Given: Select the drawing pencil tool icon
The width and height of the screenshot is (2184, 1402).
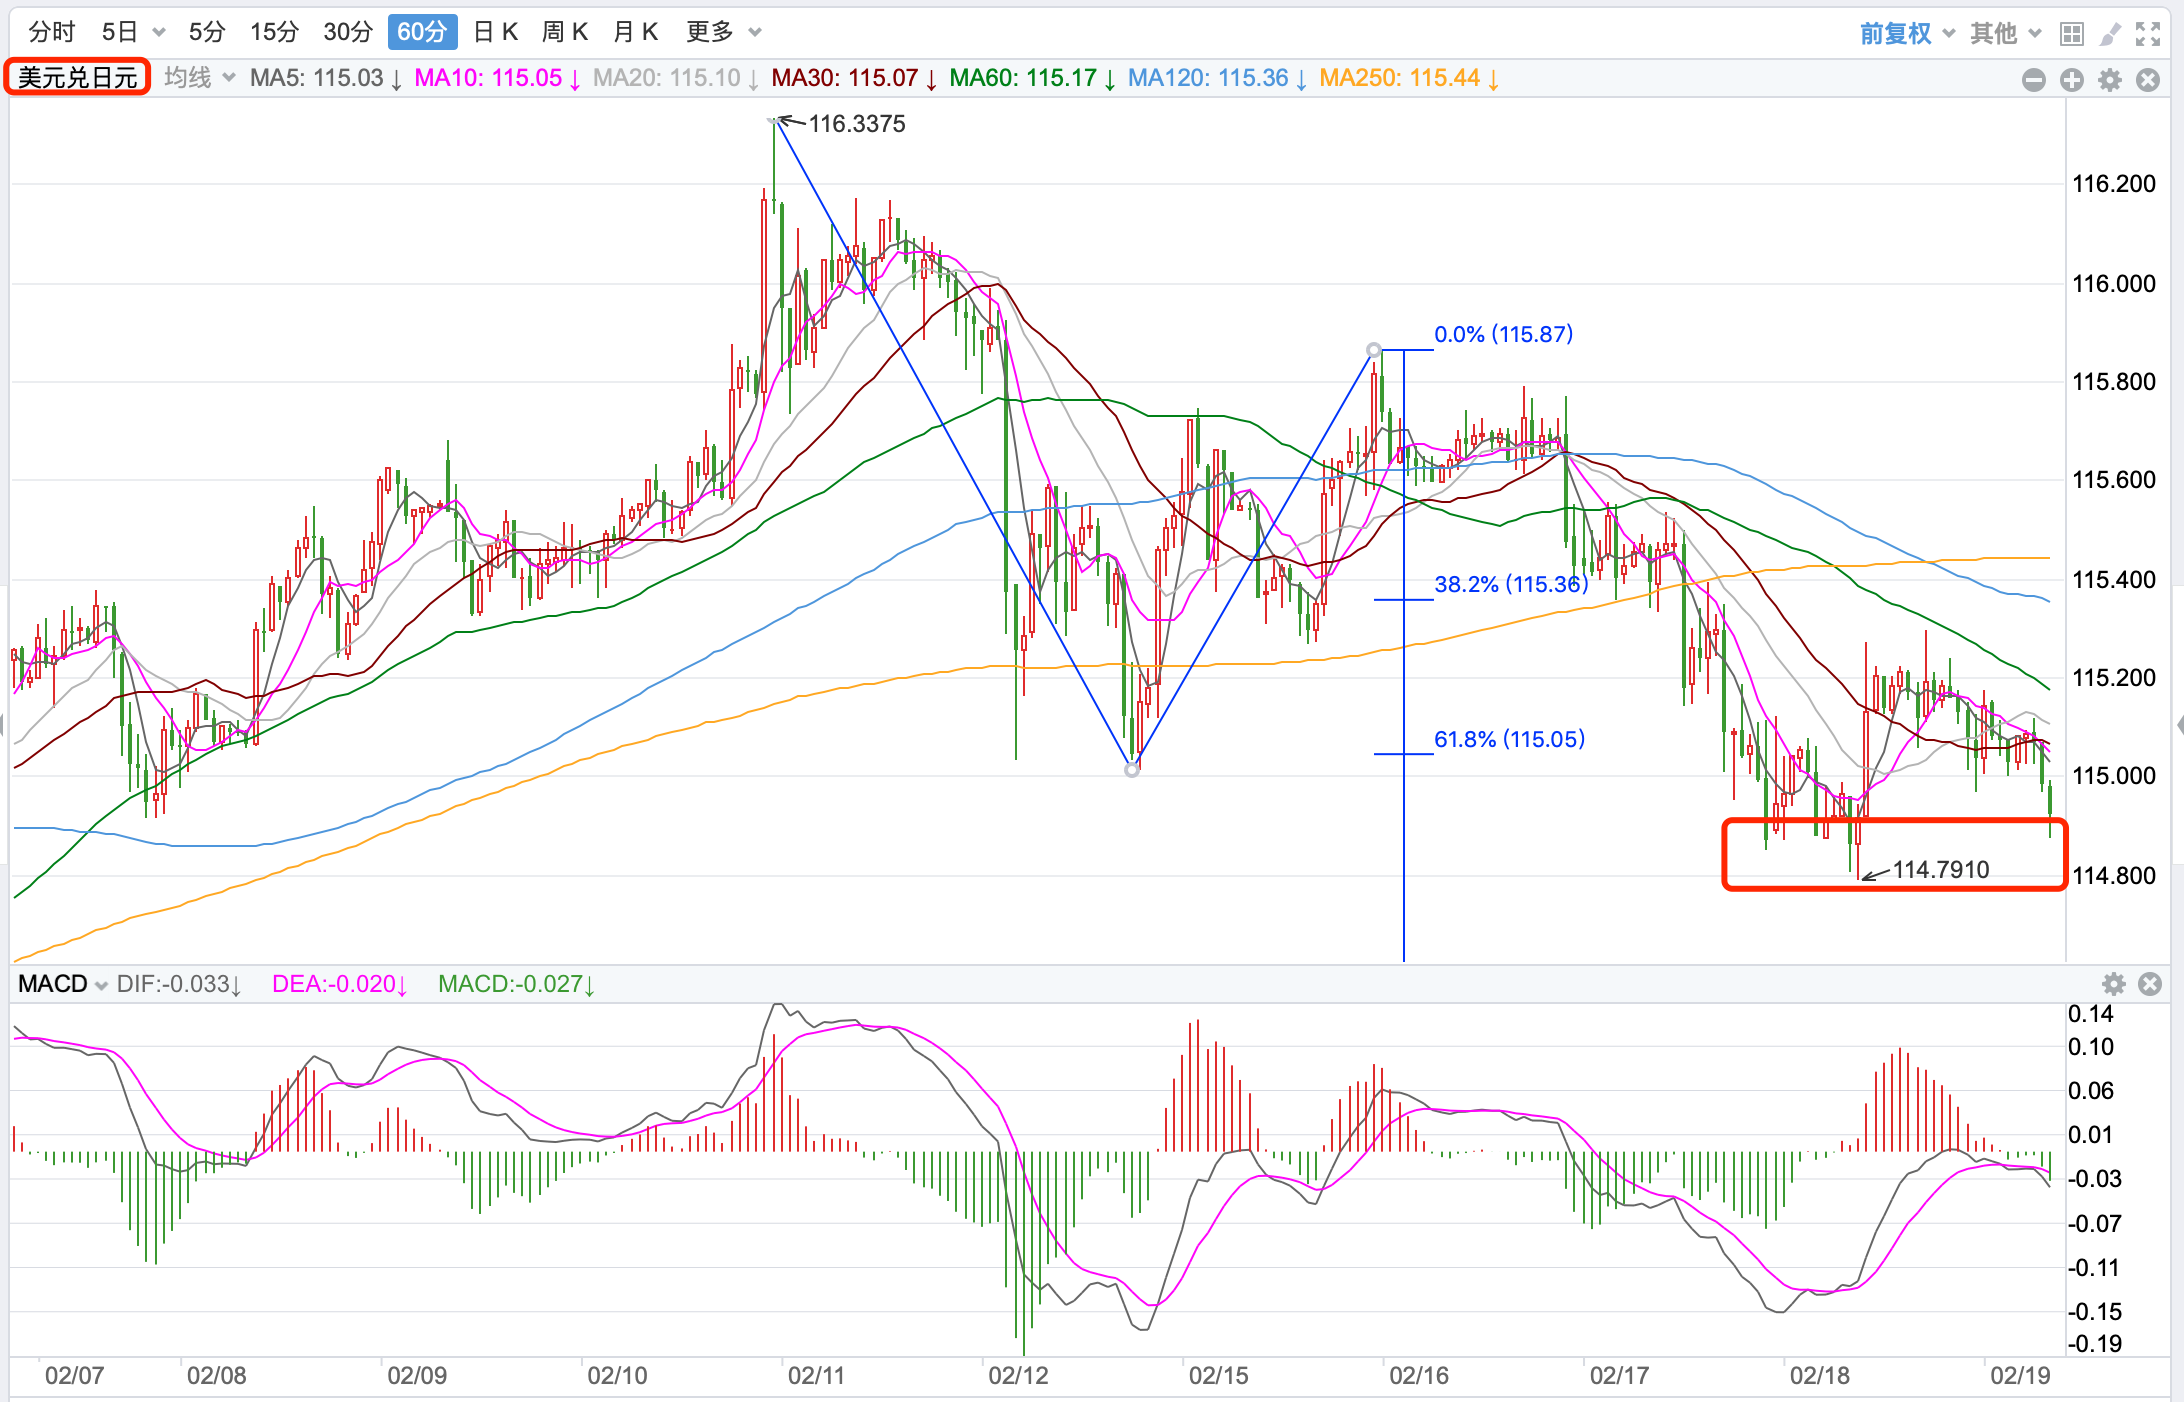Looking at the screenshot, I should tap(2110, 35).
